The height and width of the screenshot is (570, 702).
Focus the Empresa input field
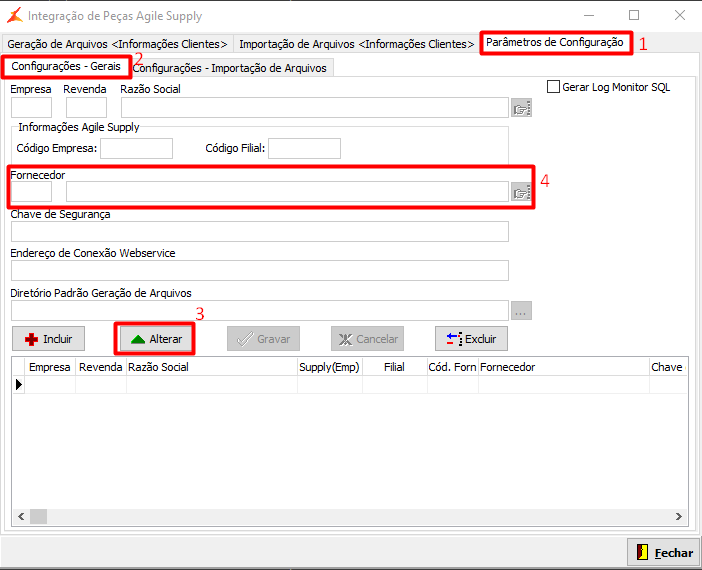click(x=31, y=108)
